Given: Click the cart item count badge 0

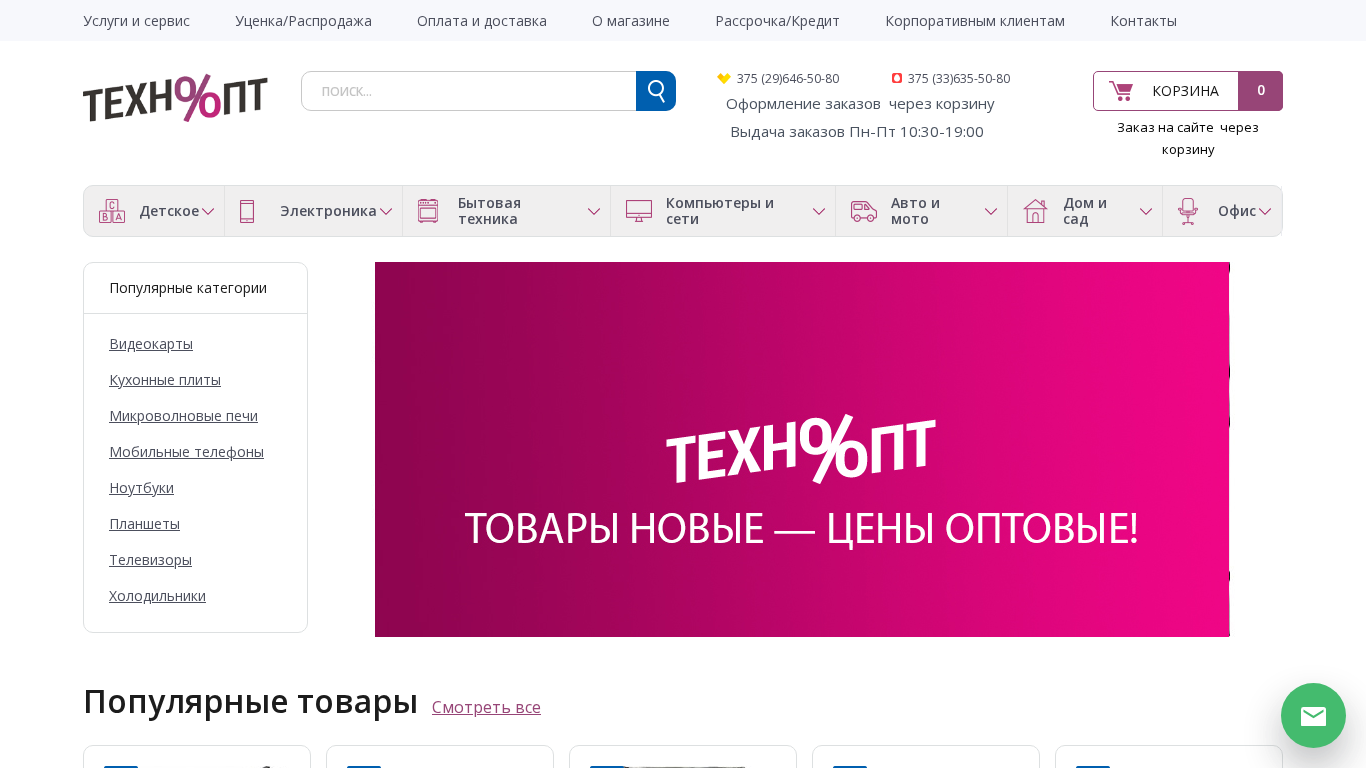Looking at the screenshot, I should [1261, 91].
